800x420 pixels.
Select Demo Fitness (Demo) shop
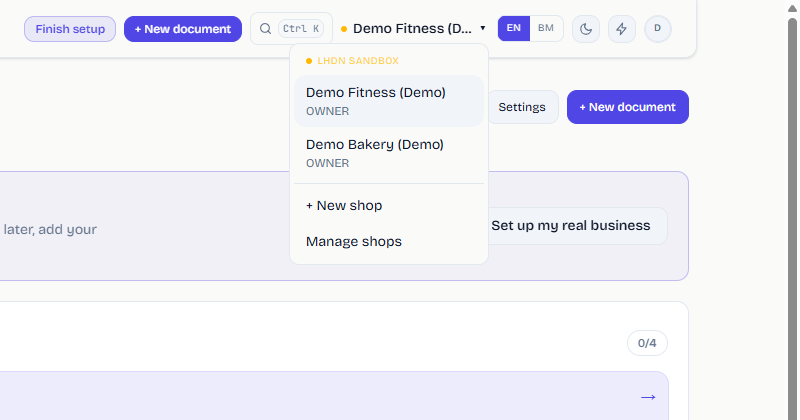tap(389, 101)
